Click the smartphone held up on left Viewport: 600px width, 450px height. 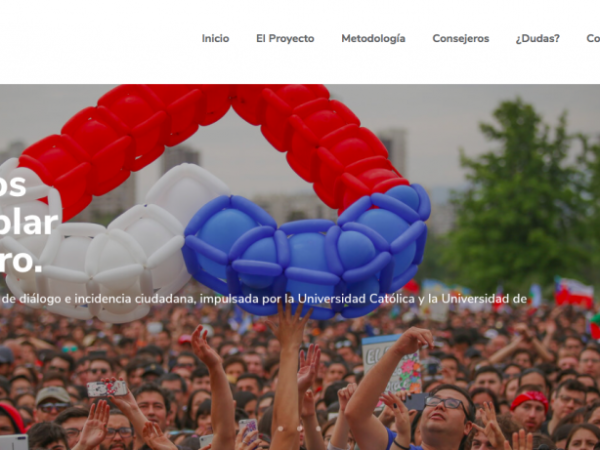(107, 388)
